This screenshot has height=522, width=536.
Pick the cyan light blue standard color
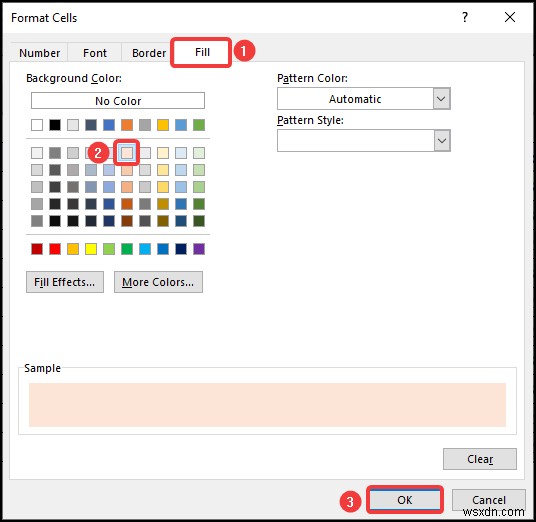(x=145, y=249)
